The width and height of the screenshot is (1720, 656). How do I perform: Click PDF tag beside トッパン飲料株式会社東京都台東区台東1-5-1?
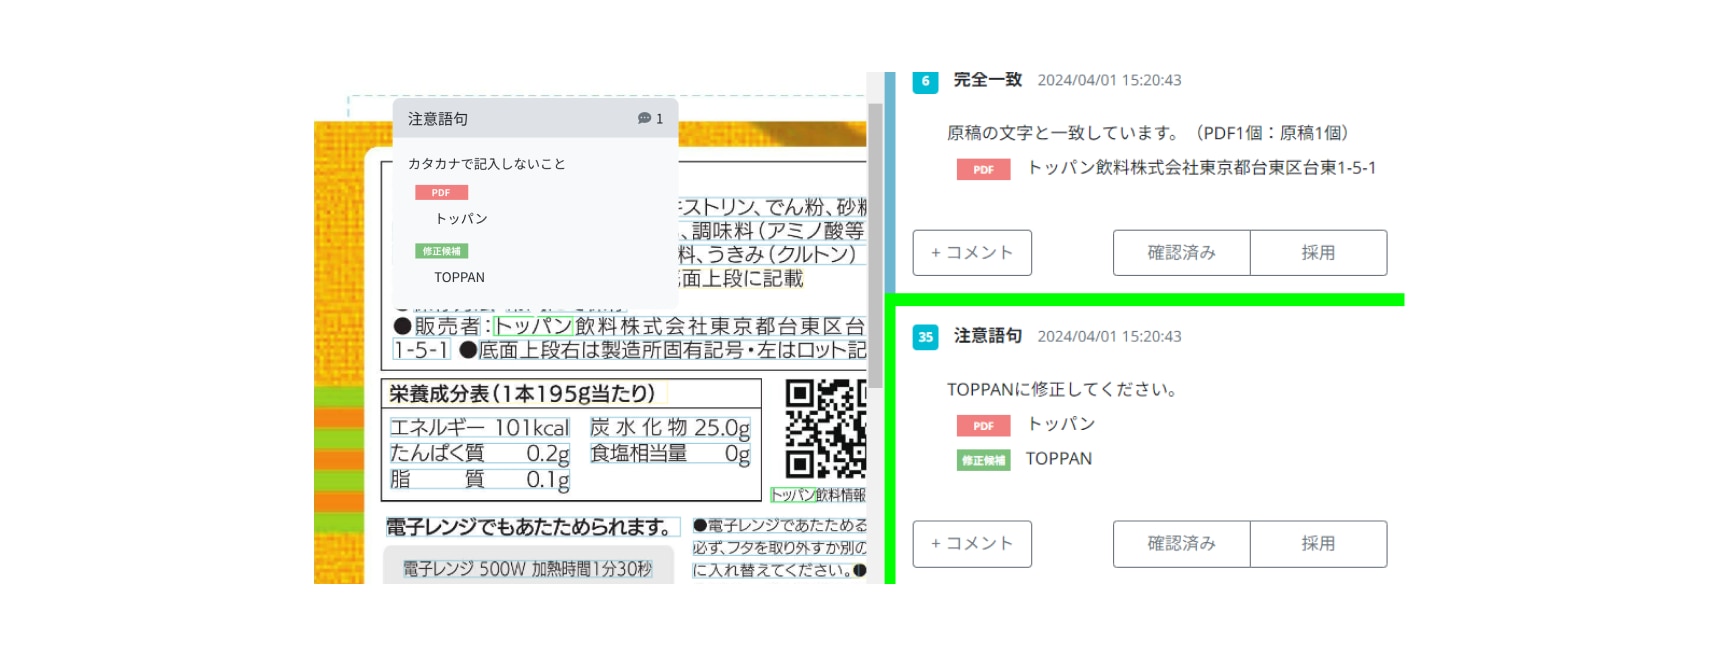pyautogui.click(x=983, y=169)
